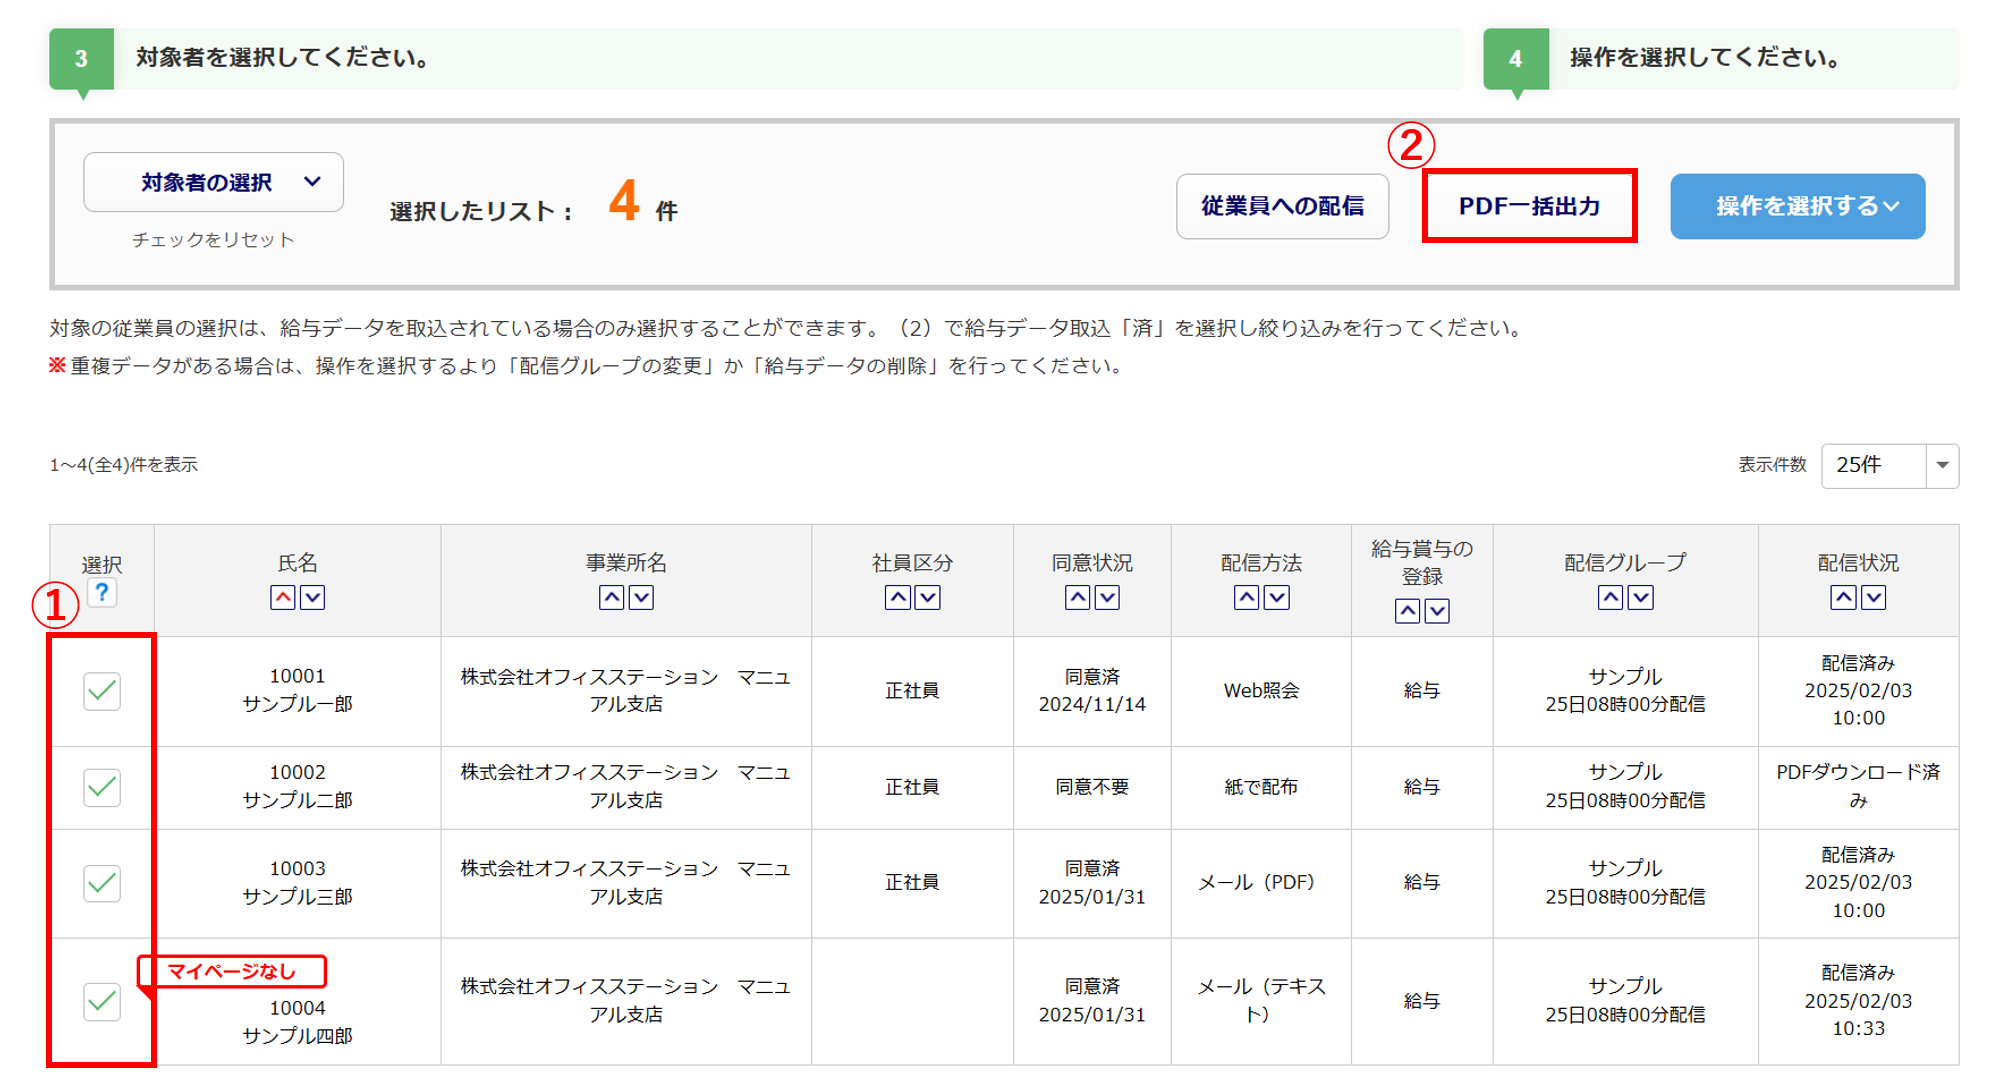The width and height of the screenshot is (2004, 1086).
Task: Toggle the checkbox for サンプル四郎
Action: click(x=102, y=1001)
